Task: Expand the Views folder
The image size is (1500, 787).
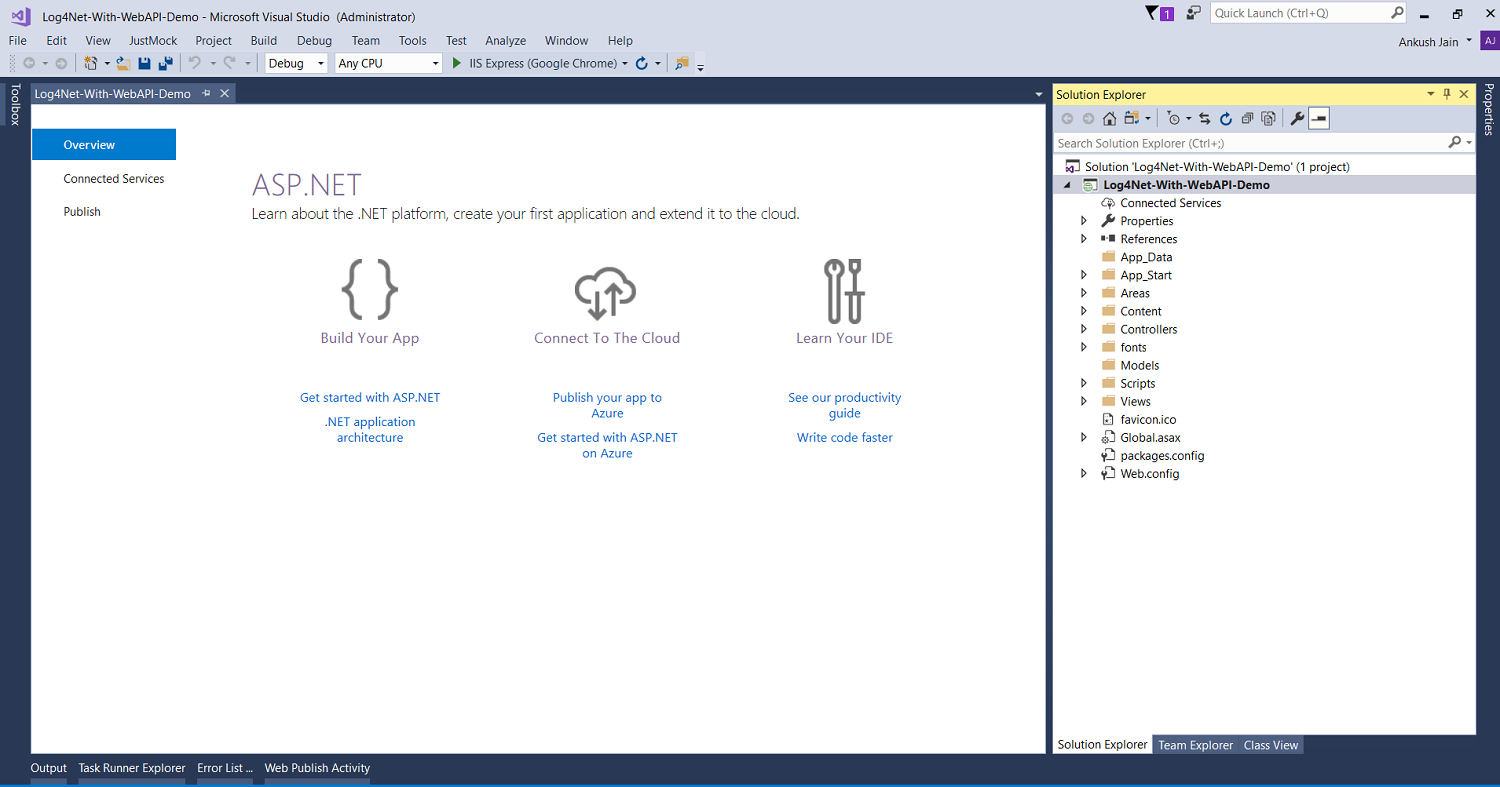Action: (x=1084, y=401)
